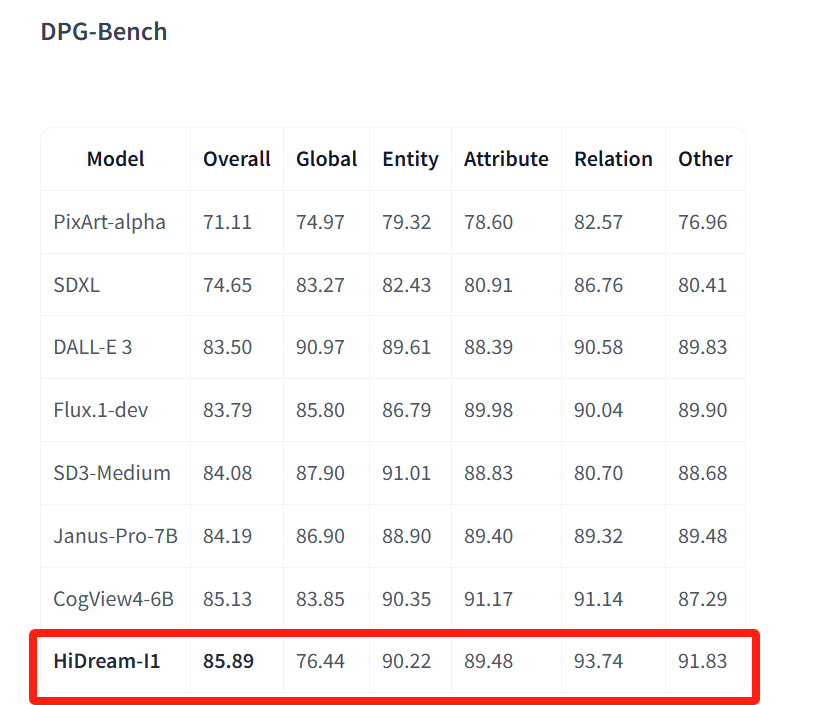Click HiDream-I1's overall score 85.89
Viewport: 822px width, 705px height.
(228, 661)
